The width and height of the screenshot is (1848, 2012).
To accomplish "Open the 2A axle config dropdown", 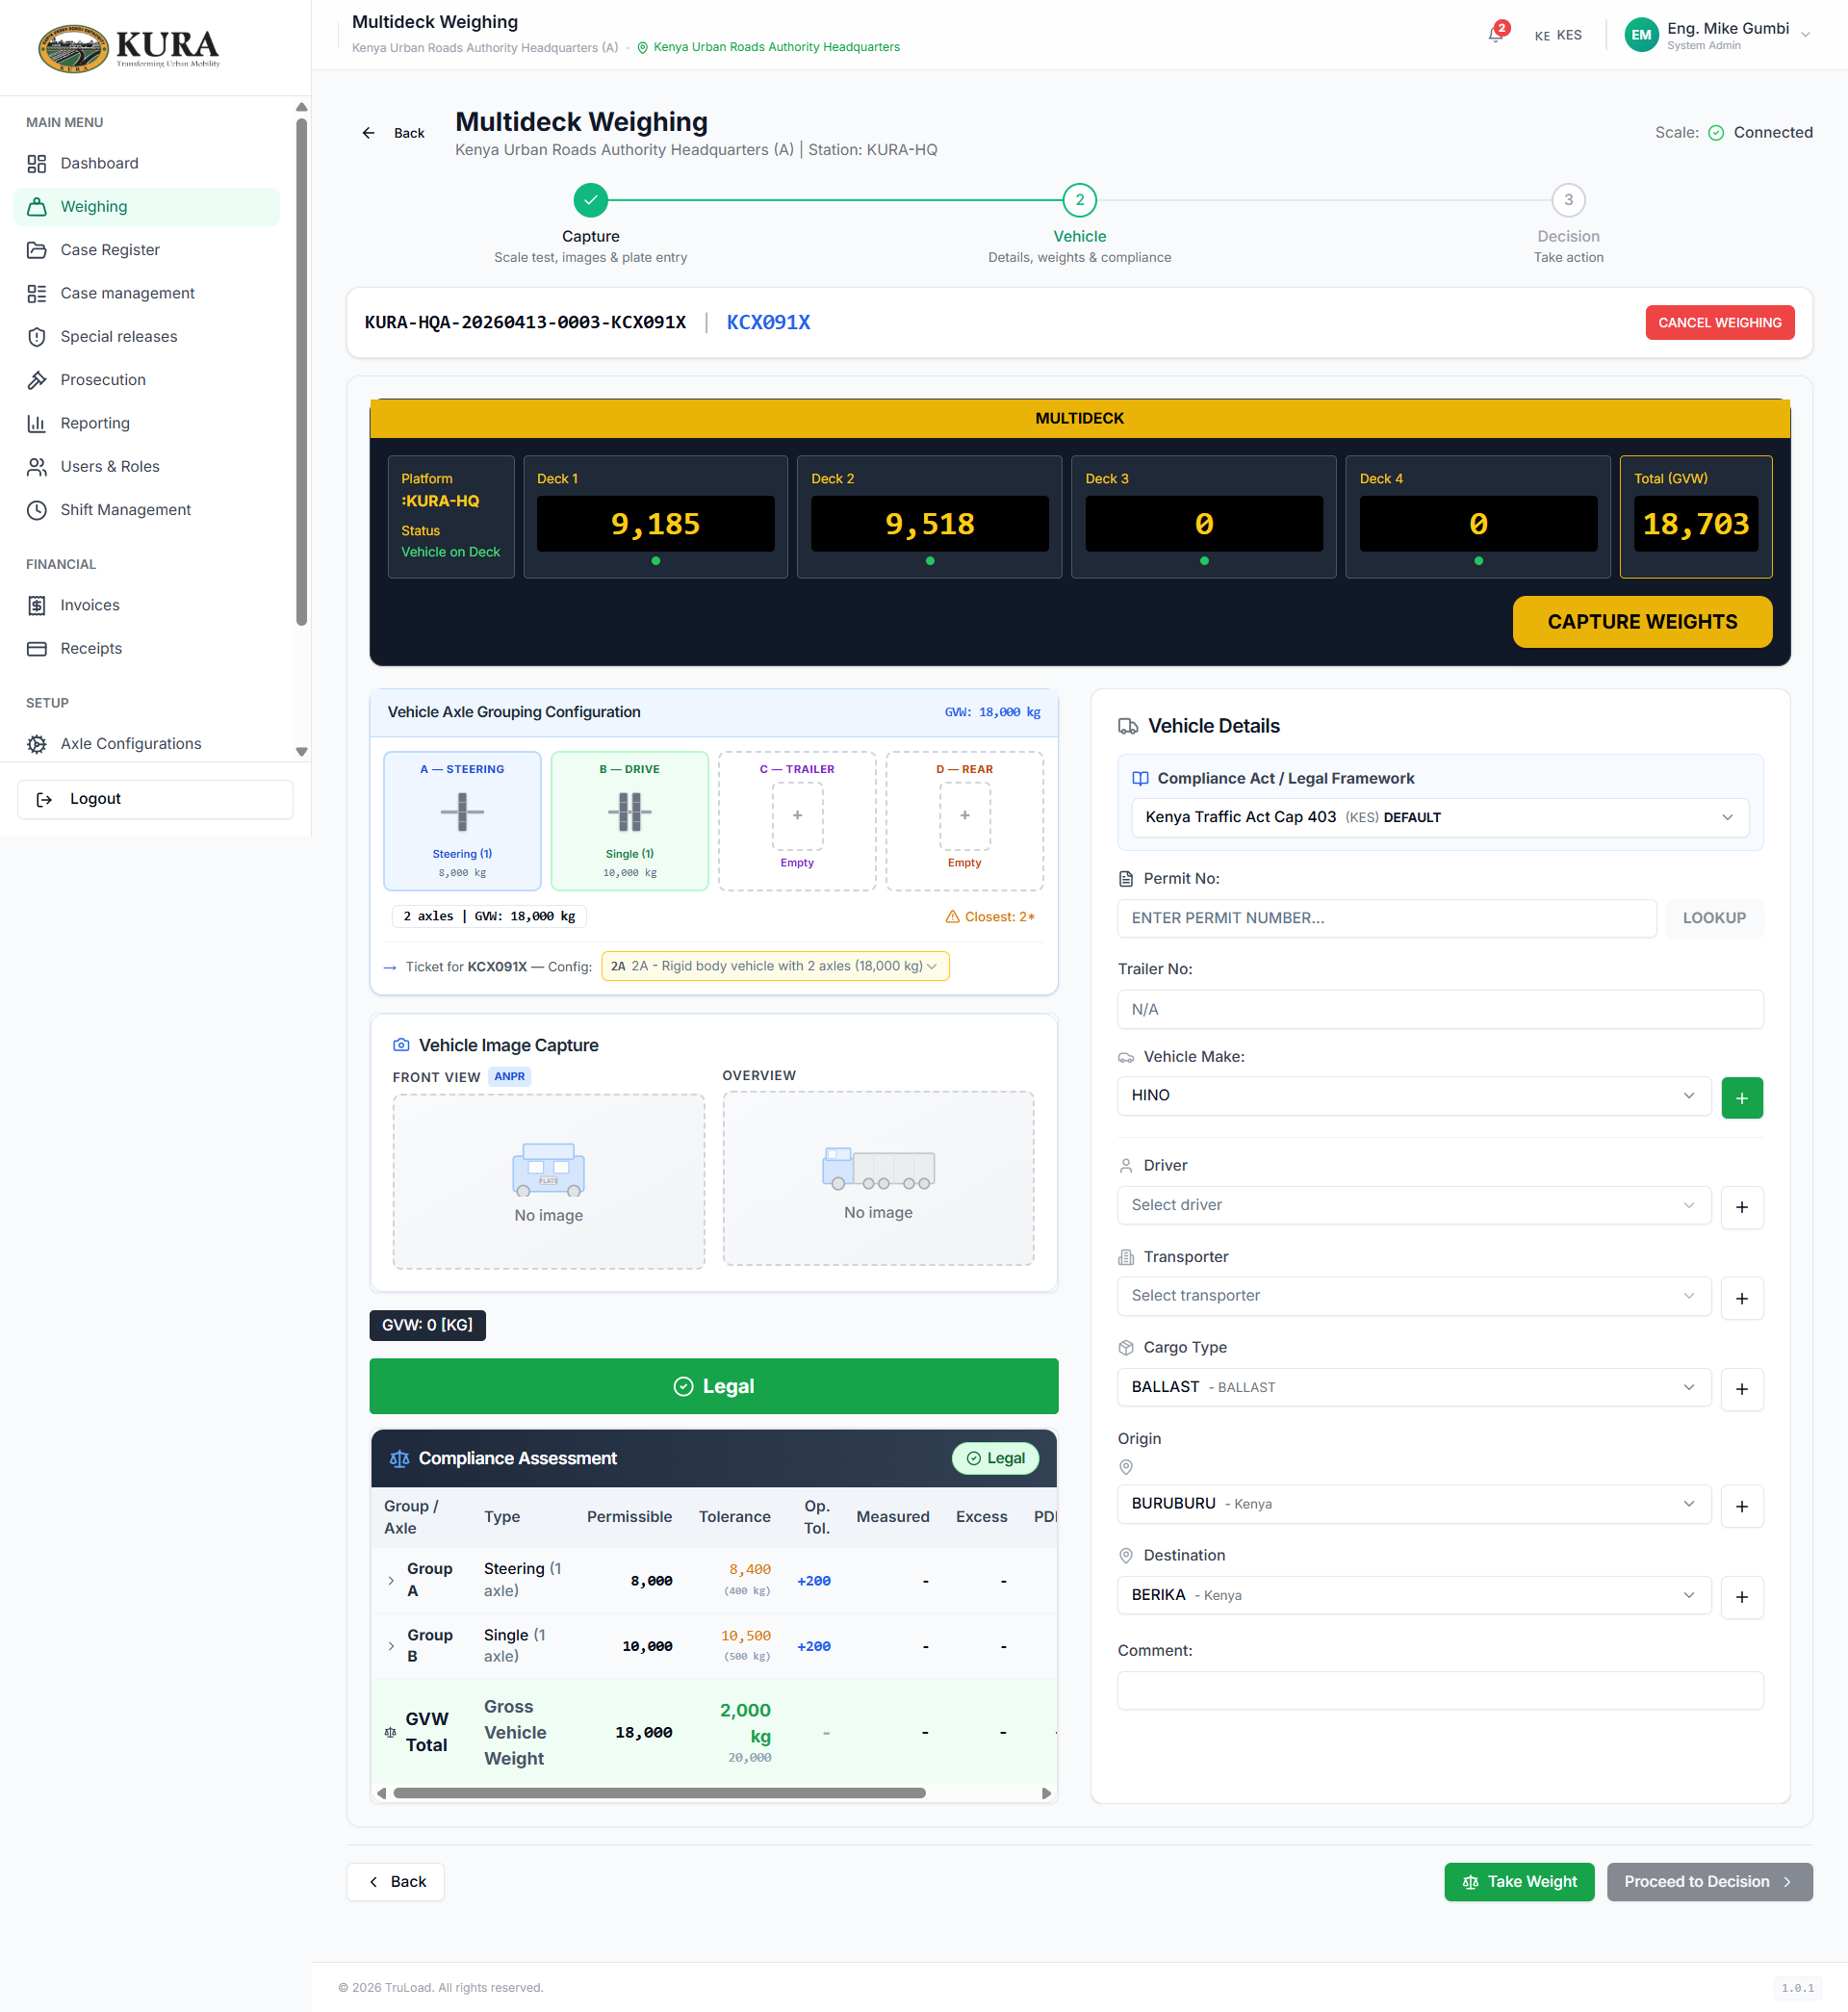I will coord(774,966).
